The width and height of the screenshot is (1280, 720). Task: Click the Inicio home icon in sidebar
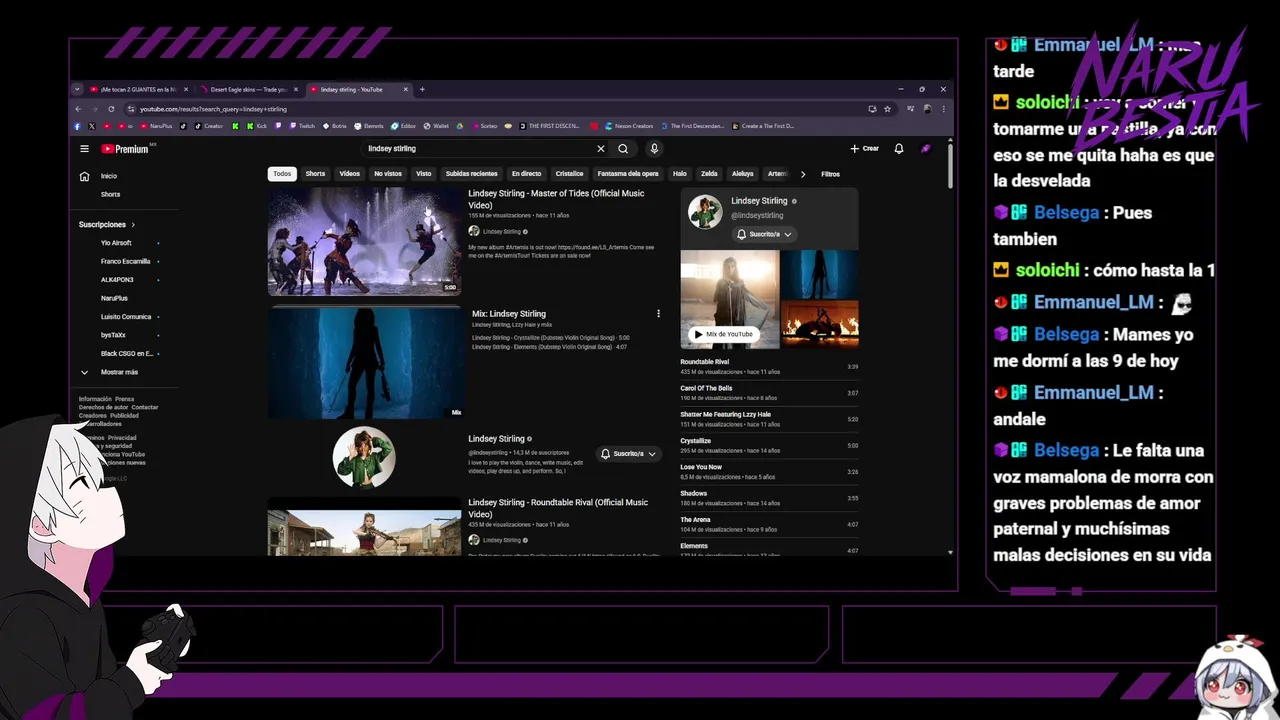pyautogui.click(x=84, y=176)
